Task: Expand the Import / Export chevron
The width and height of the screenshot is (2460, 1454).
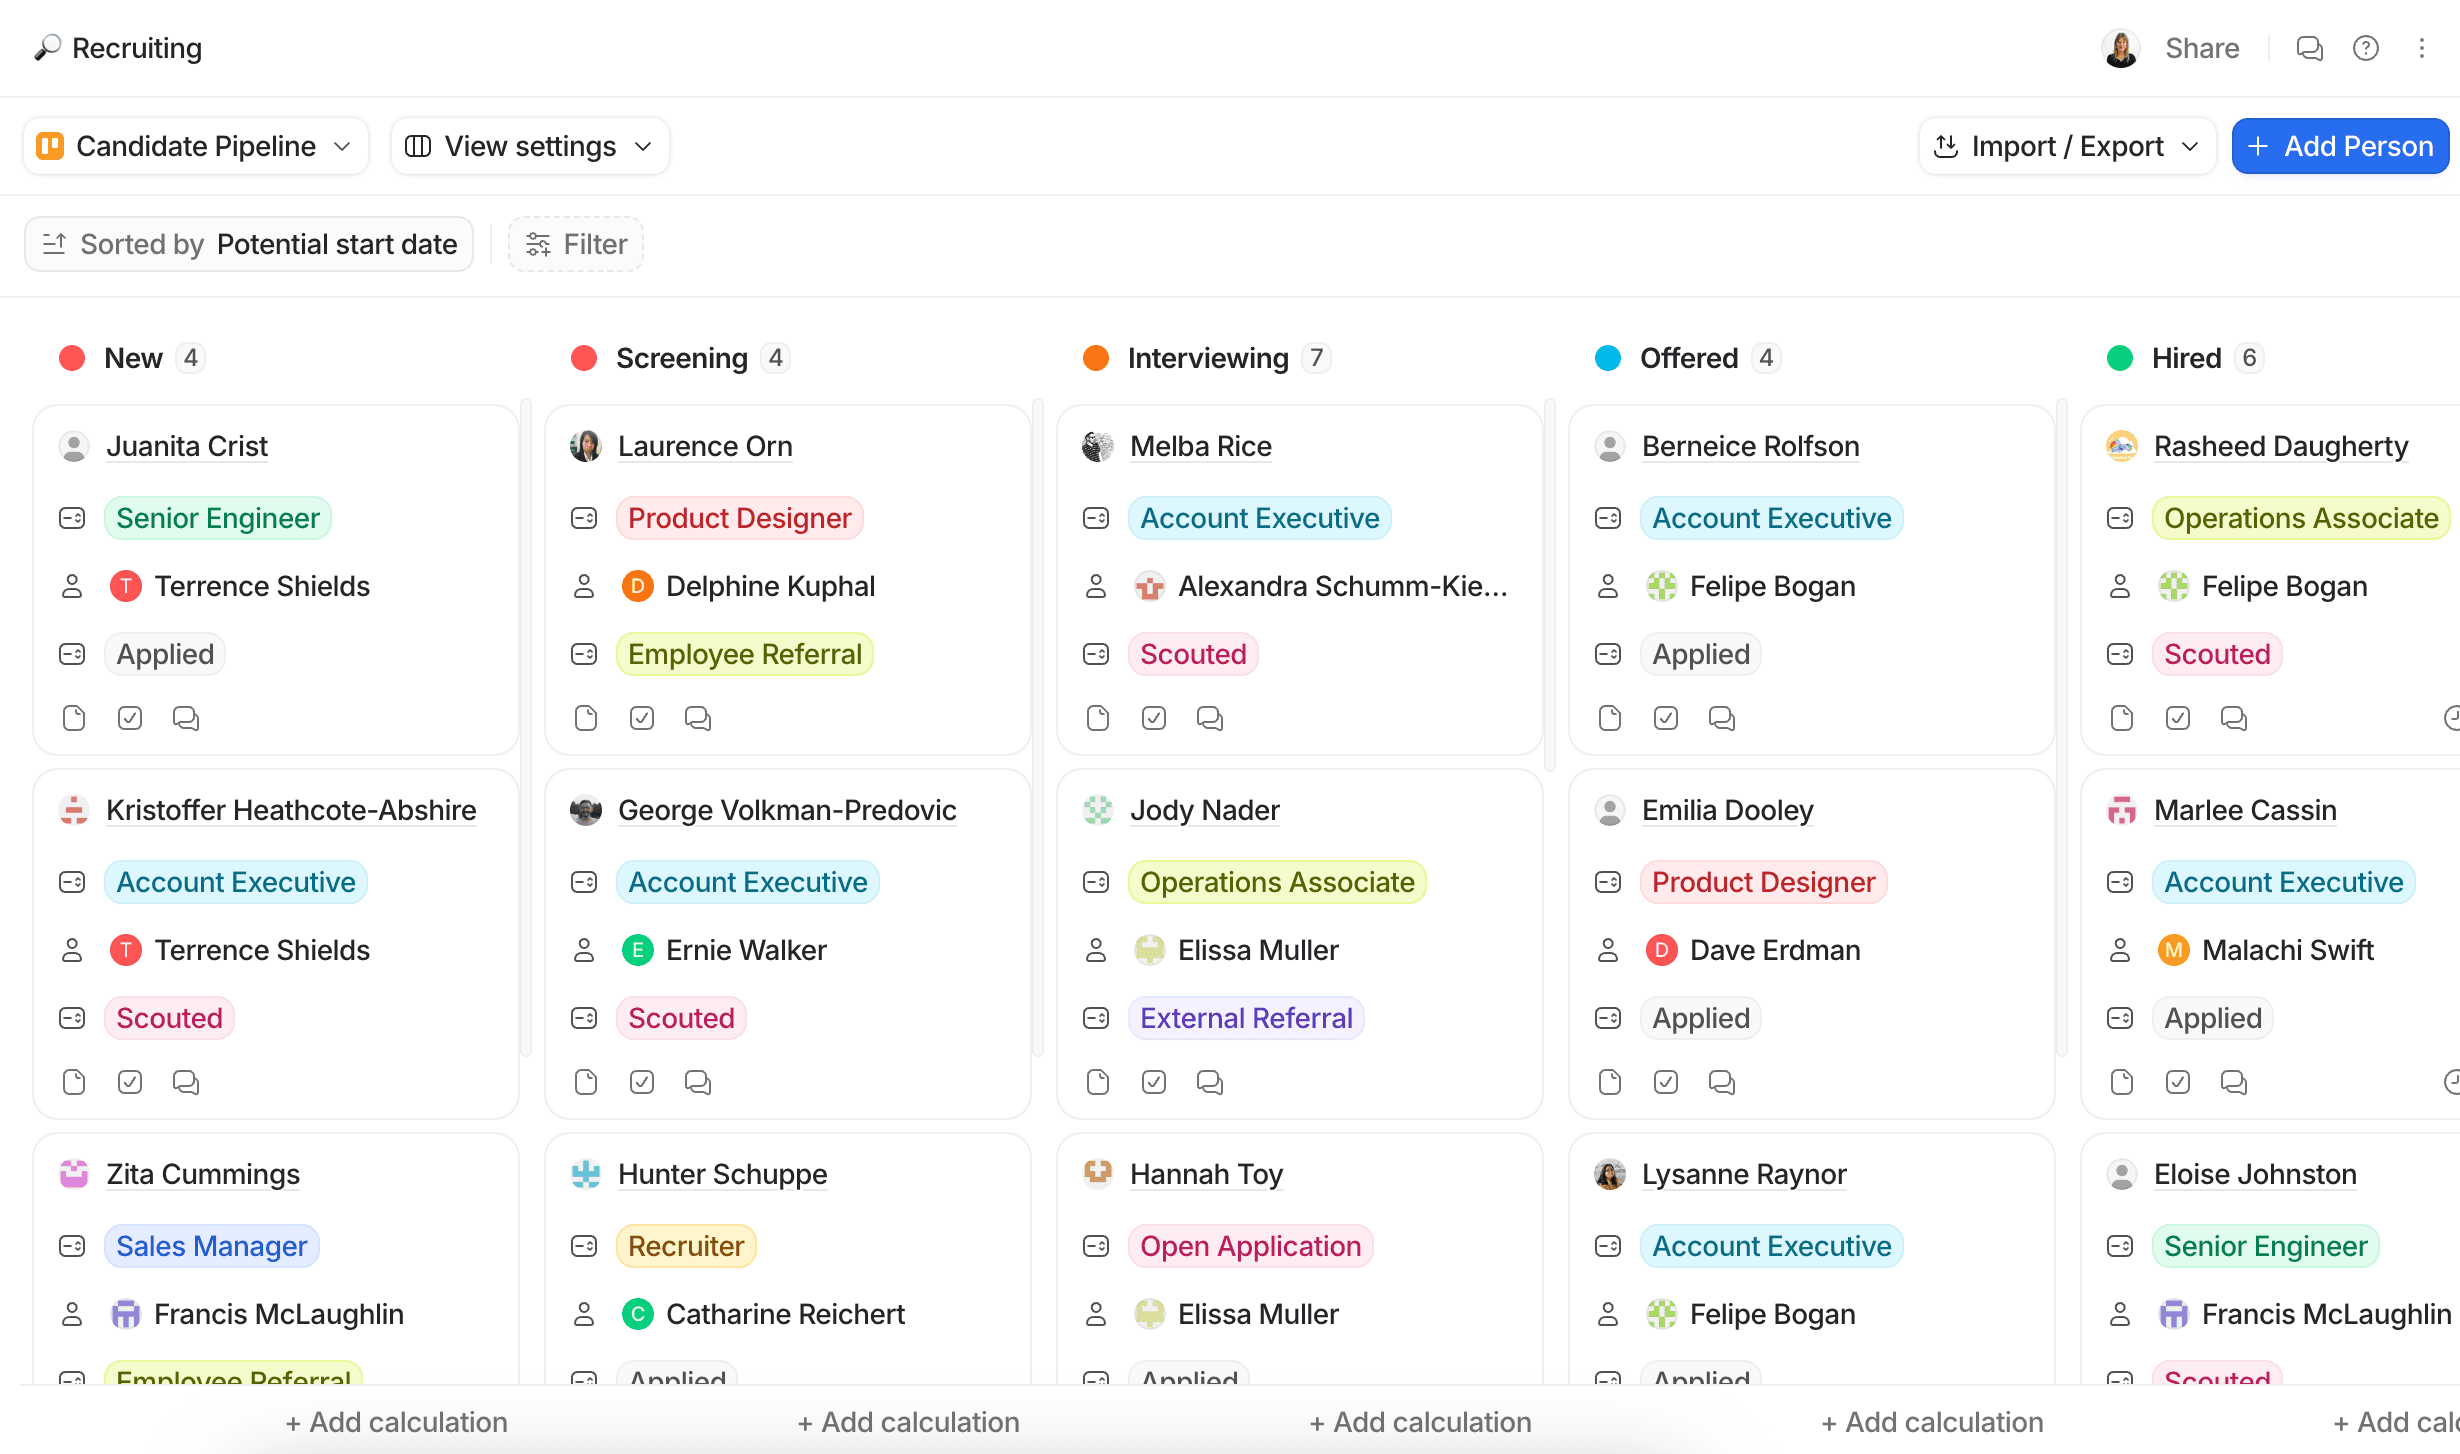Action: [x=2189, y=145]
